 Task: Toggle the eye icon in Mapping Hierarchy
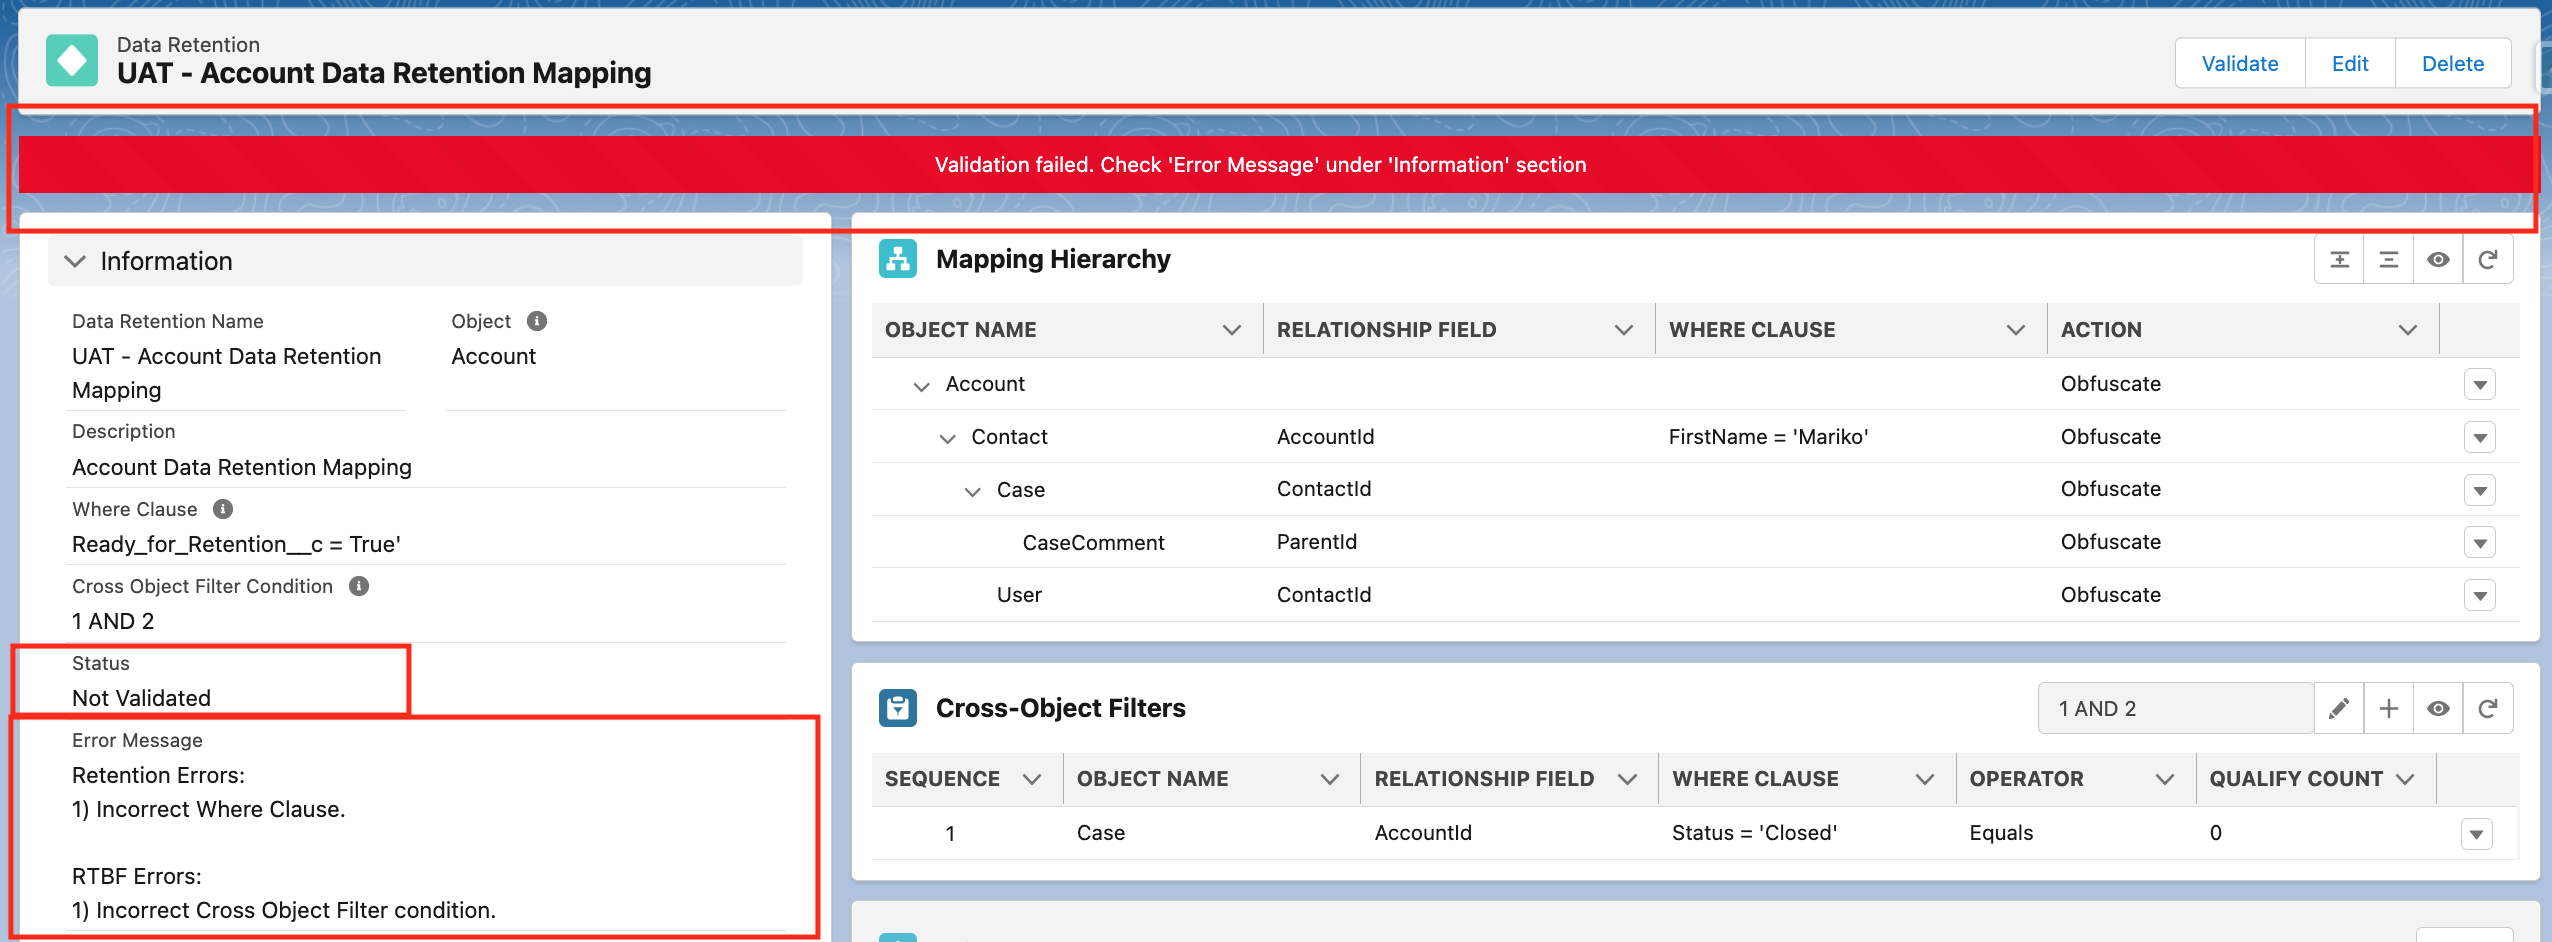tap(2438, 260)
